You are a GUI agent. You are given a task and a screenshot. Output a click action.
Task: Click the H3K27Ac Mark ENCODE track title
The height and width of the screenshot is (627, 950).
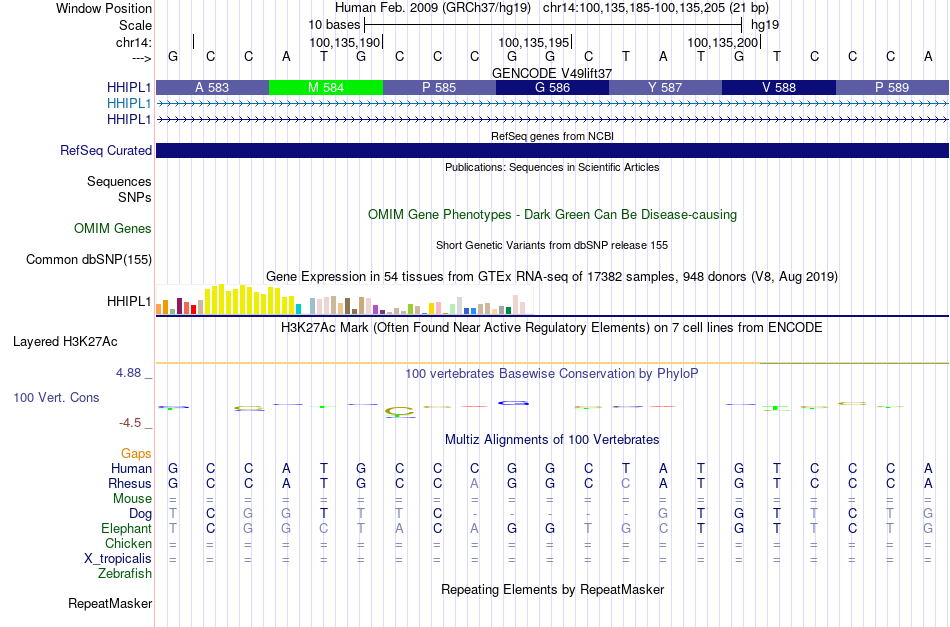pos(551,328)
